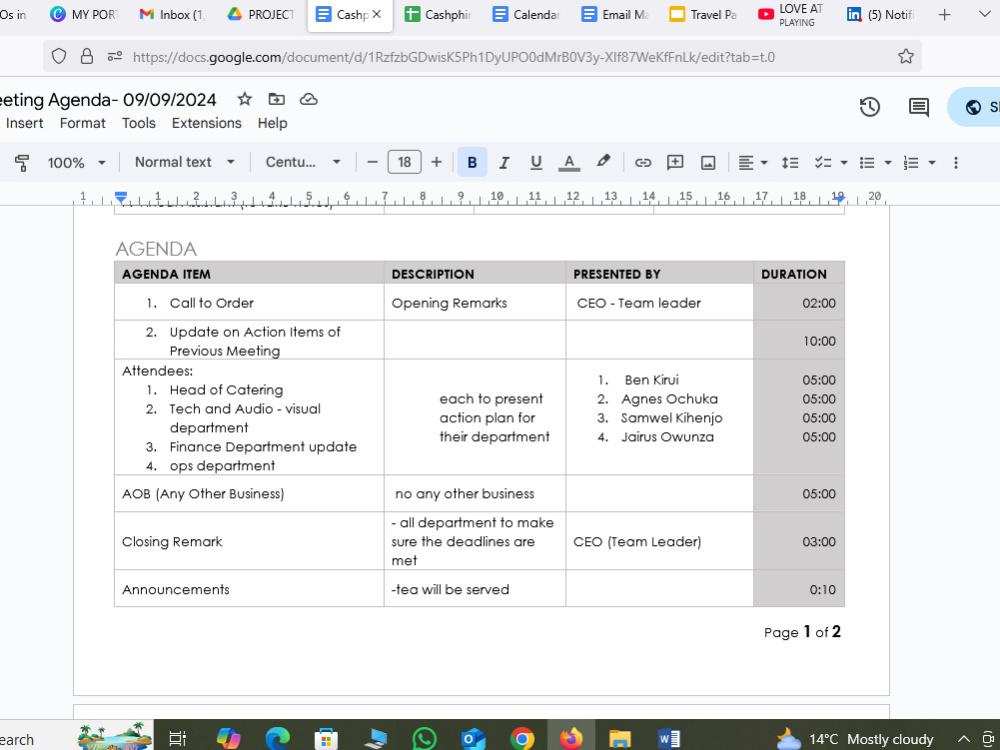Click the bulleted list icon
Image resolution: width=1000 pixels, height=750 pixels.
click(x=867, y=163)
